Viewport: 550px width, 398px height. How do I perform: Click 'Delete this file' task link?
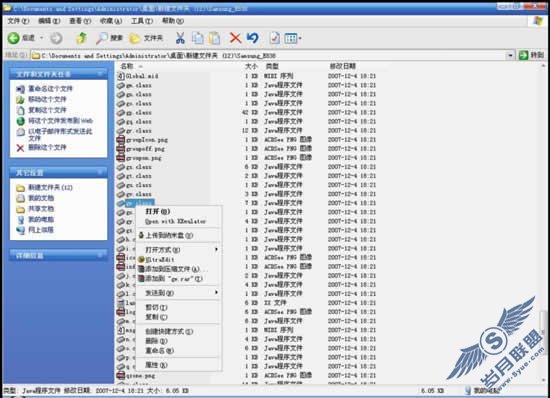pyautogui.click(x=47, y=148)
